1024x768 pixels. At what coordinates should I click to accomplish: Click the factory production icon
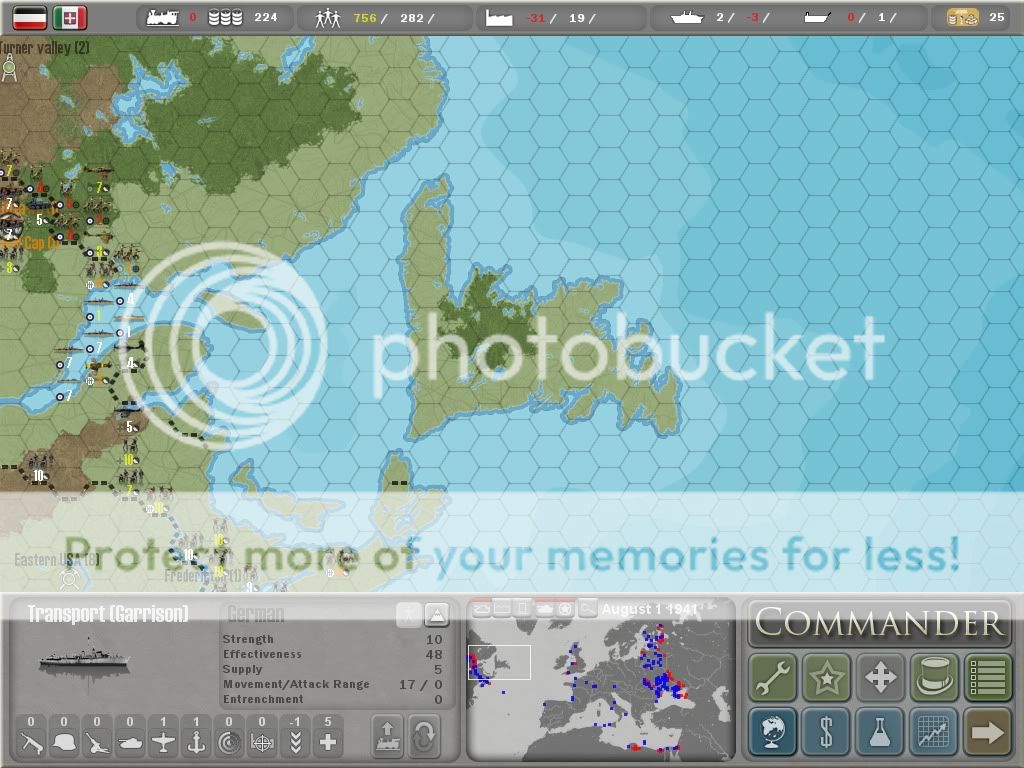tap(499, 18)
